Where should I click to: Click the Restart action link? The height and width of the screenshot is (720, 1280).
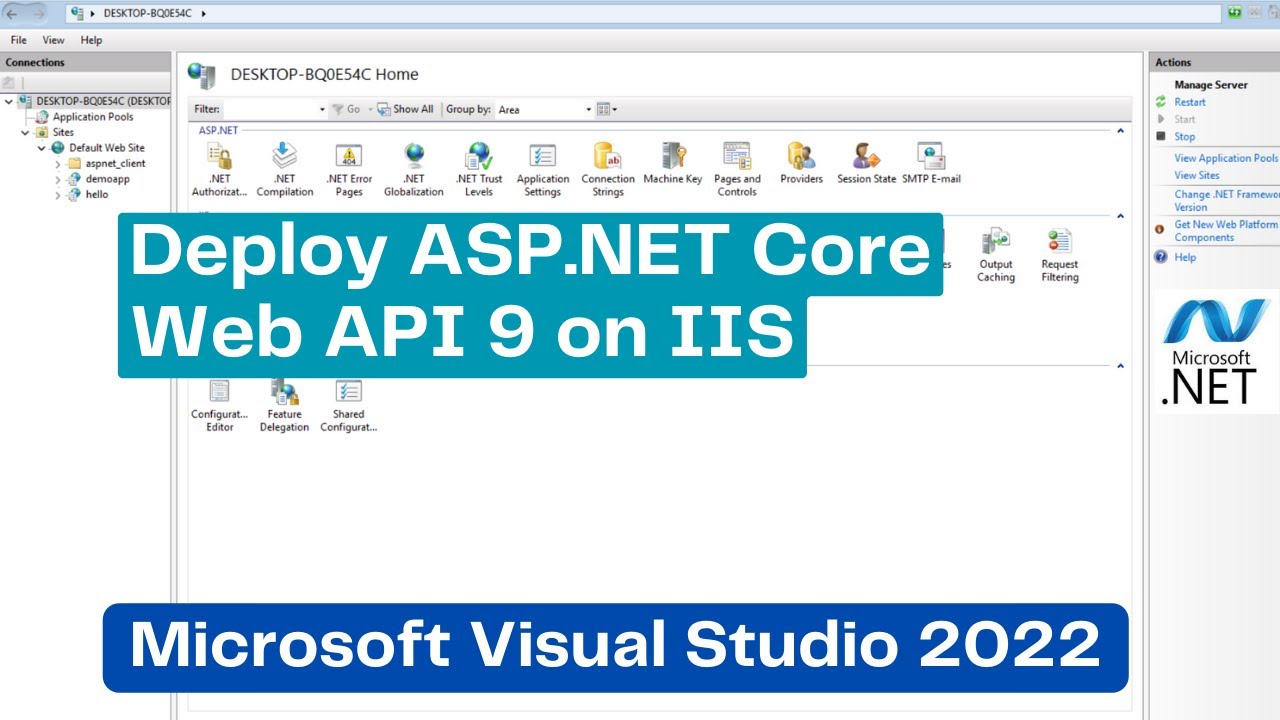(1190, 102)
